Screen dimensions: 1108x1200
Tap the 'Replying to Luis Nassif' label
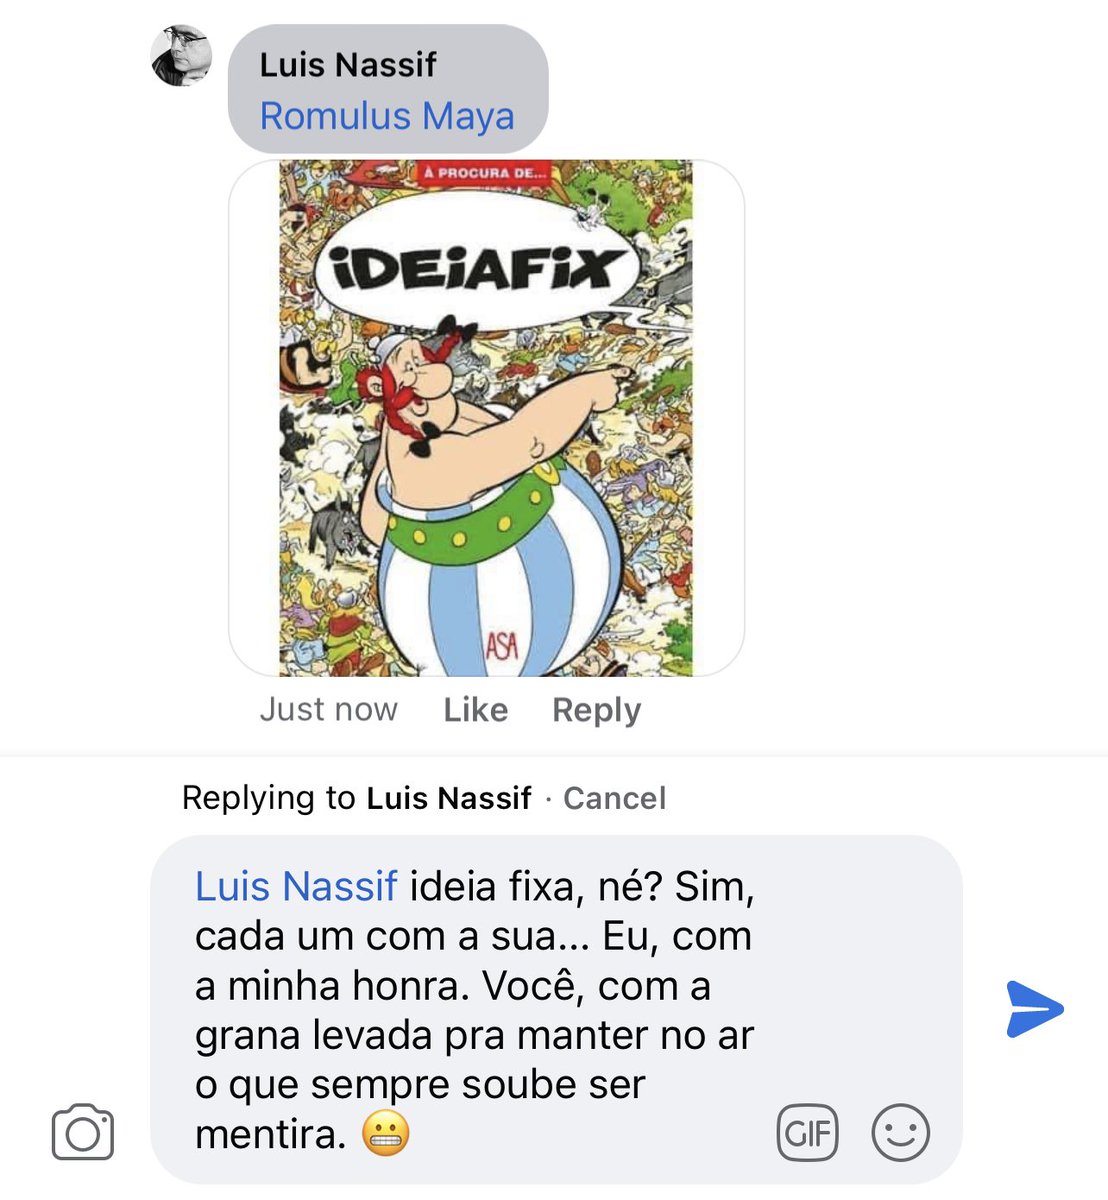tap(356, 798)
